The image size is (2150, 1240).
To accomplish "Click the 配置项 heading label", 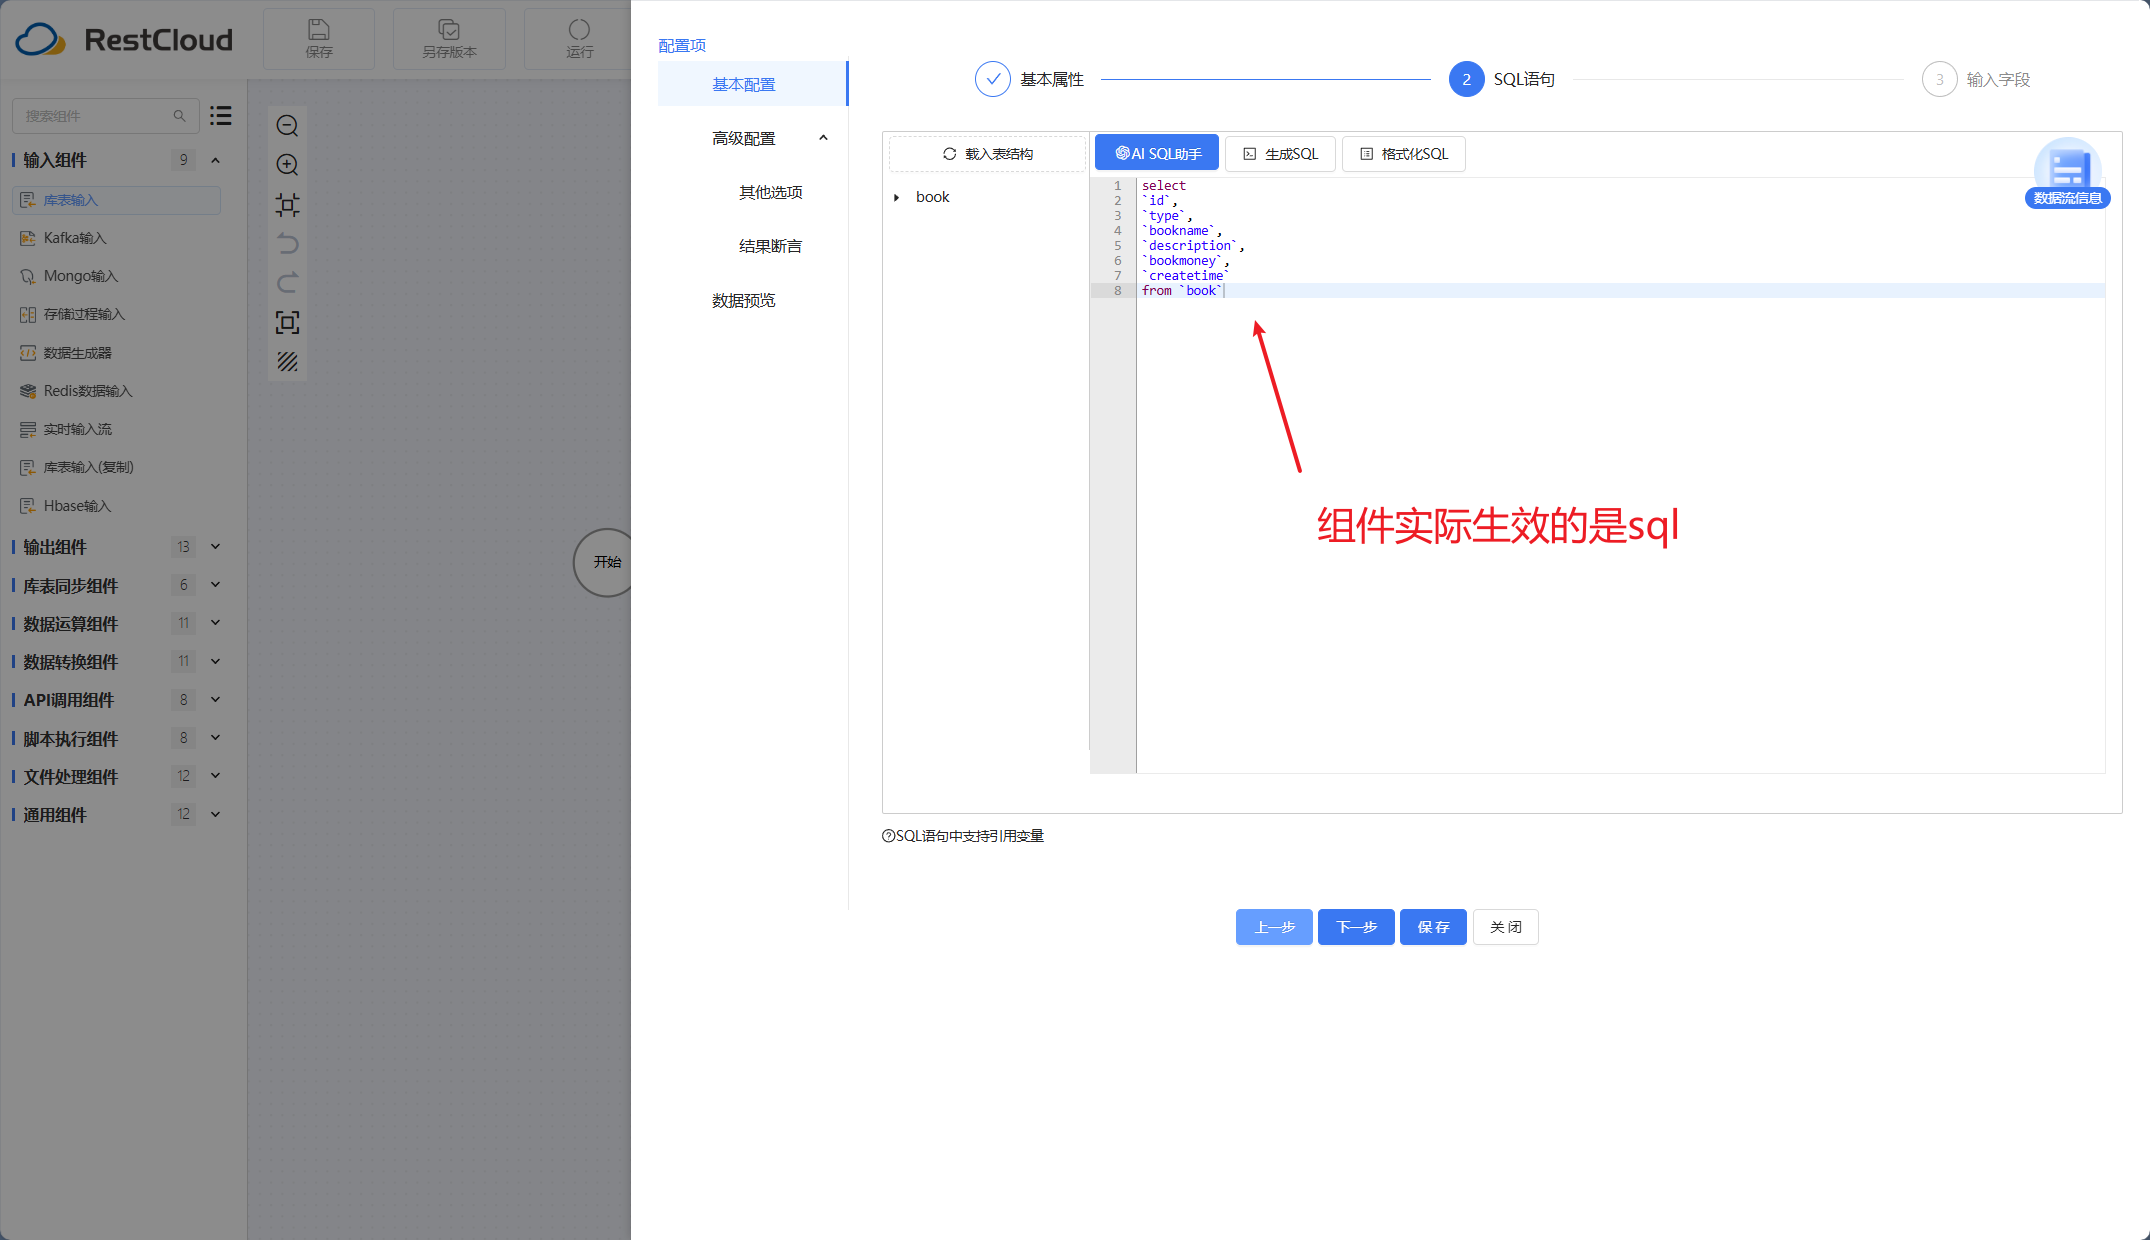I will (682, 45).
